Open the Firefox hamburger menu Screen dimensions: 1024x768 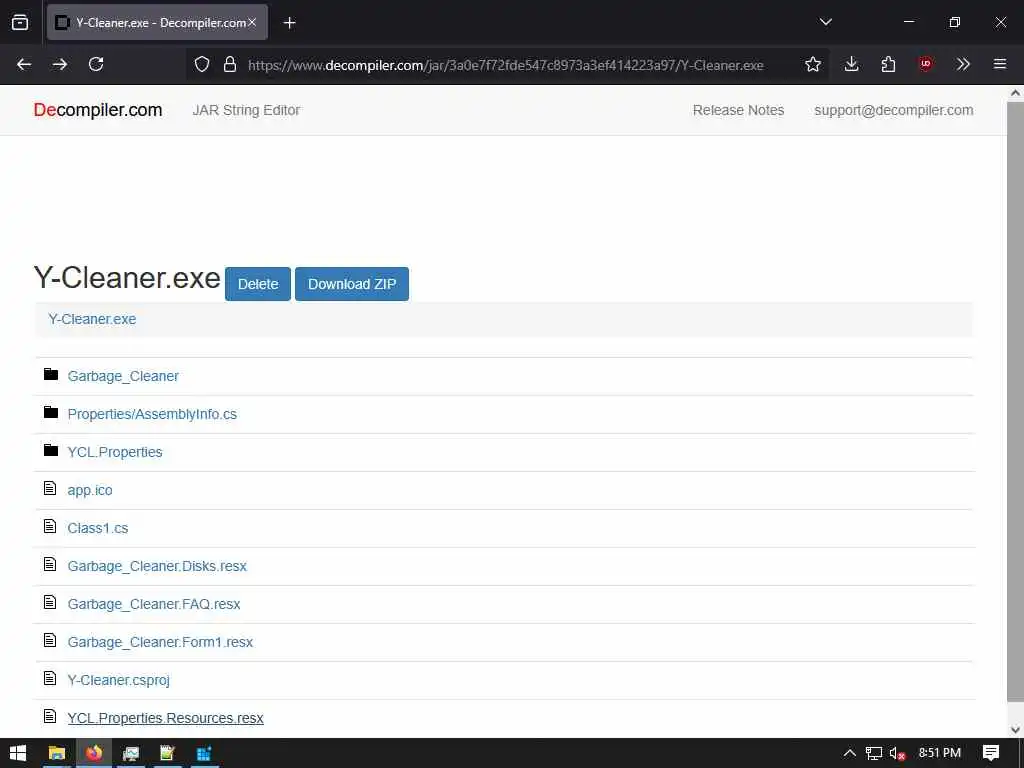click(x=1000, y=64)
